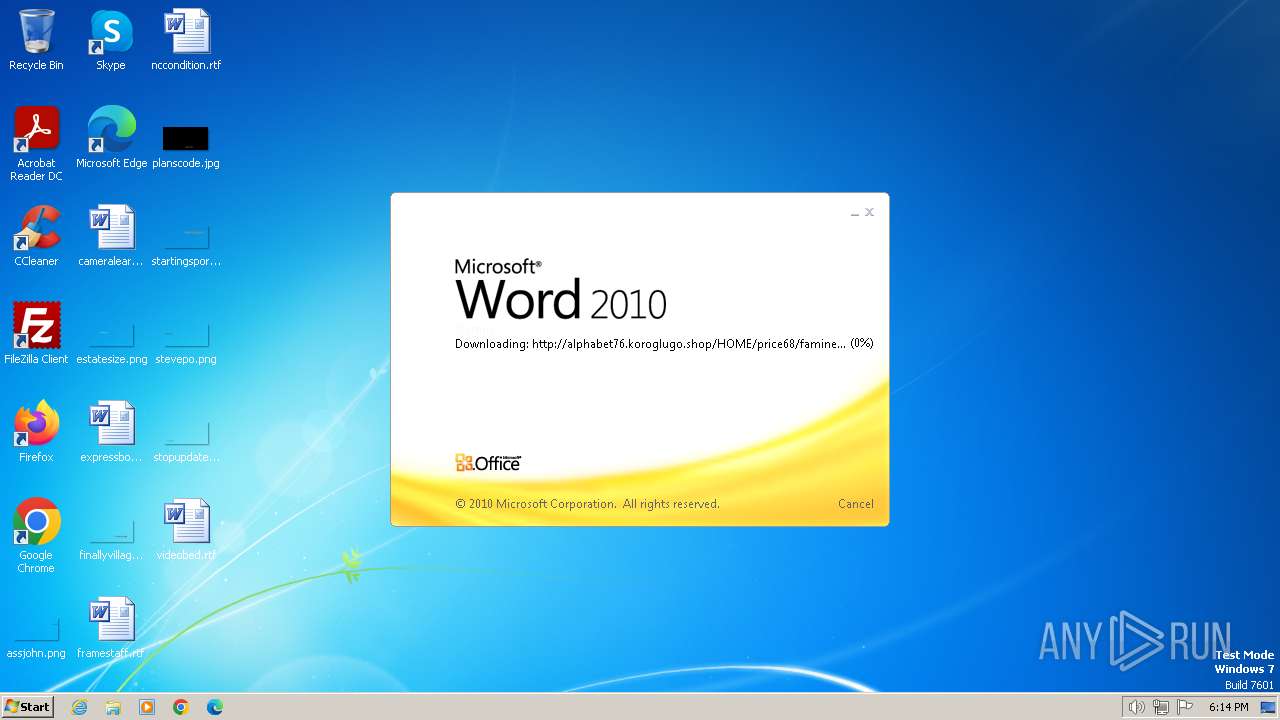Select Microsoft Edge desktop shortcut
This screenshot has height=720, width=1280.
tap(111, 138)
